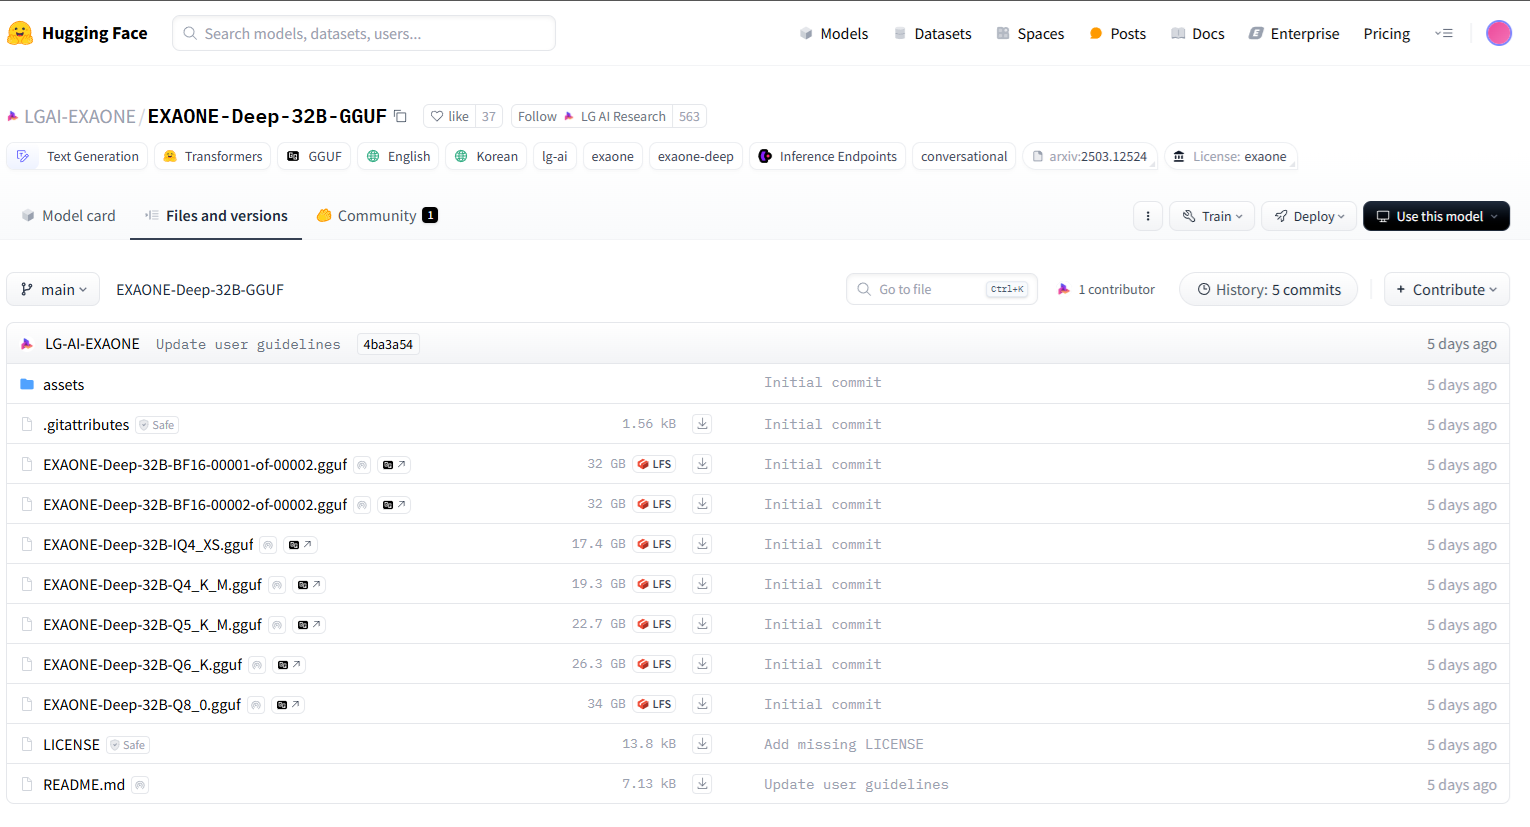Image resolution: width=1530 pixels, height=827 pixels.
Task: Click the LFS badge on the Q8_0 row
Action: [x=654, y=704]
